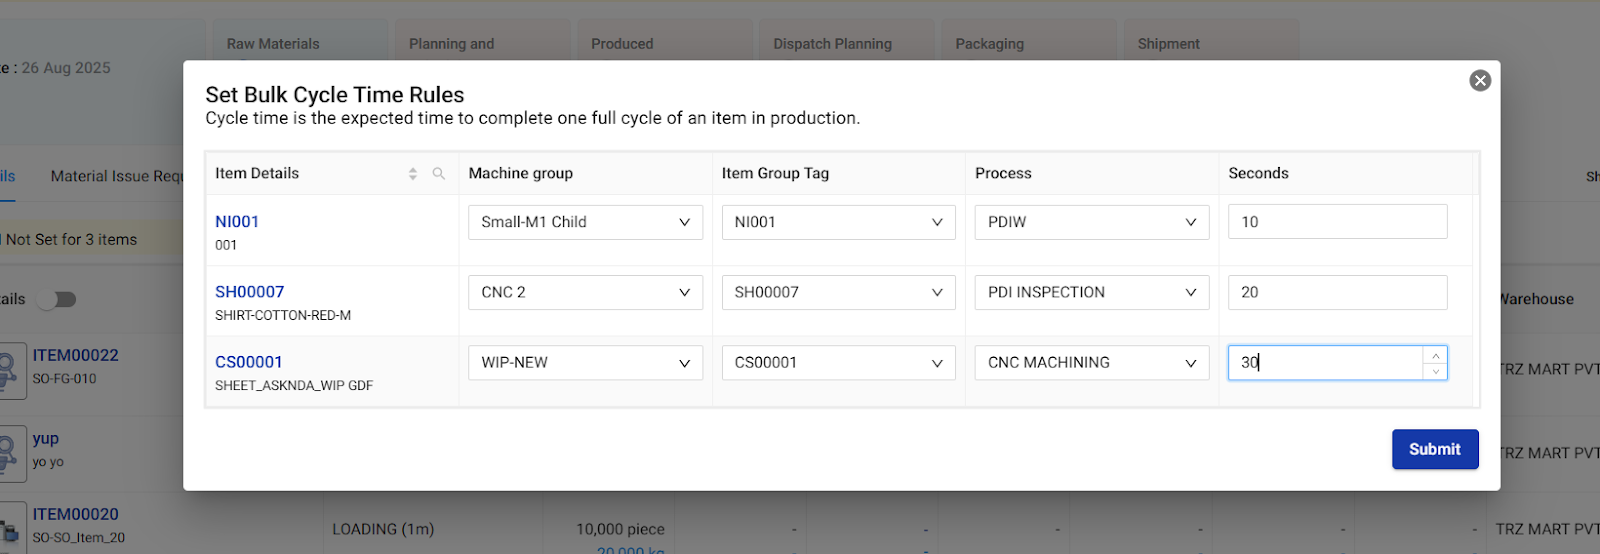Open the PDIW process dropdown

1091,222
